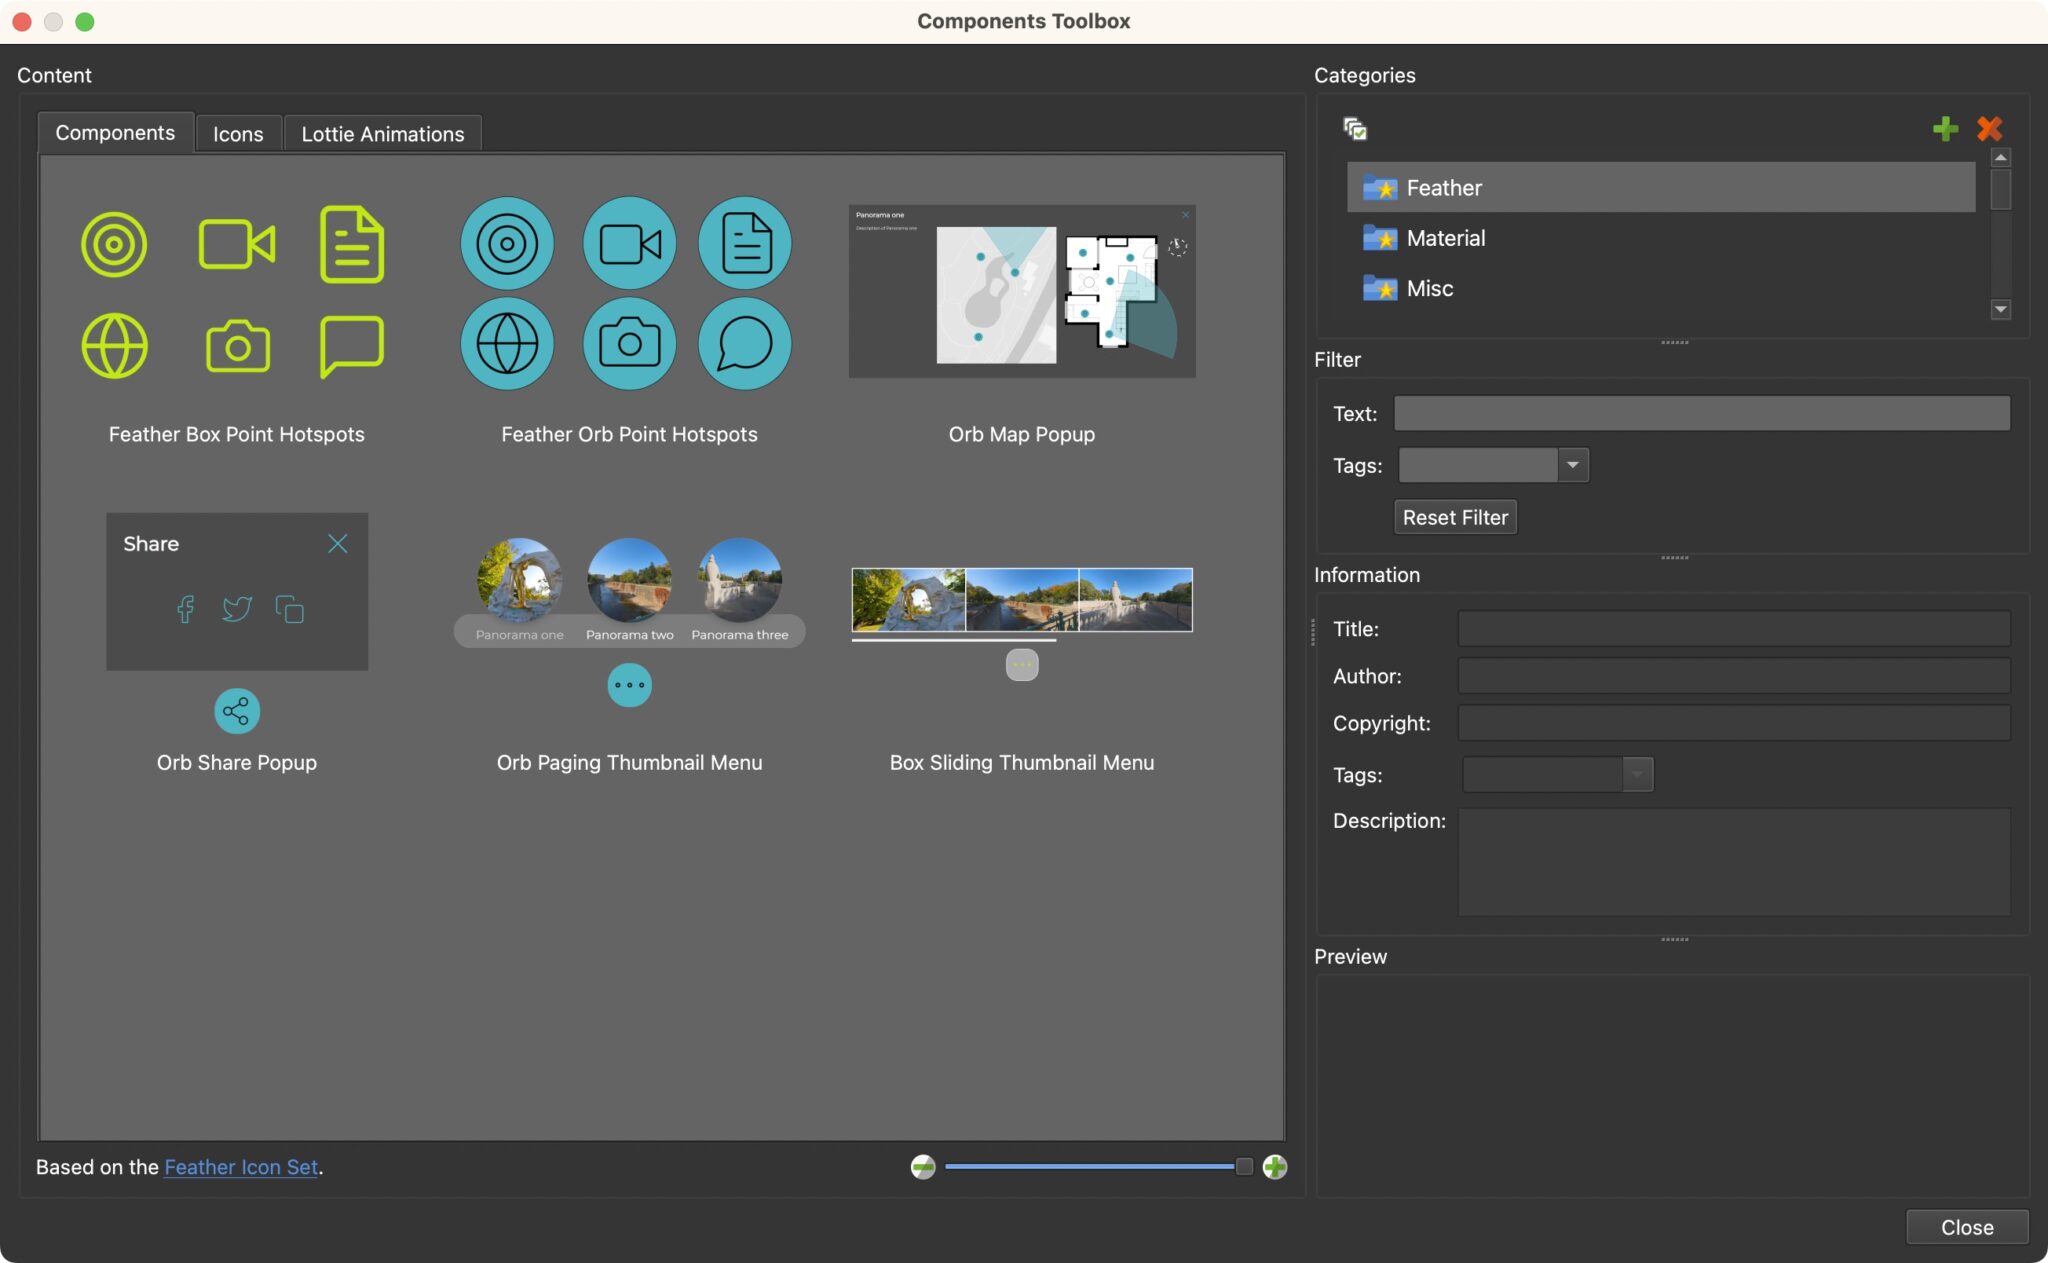Open the Feather Icon Set link
2048x1263 pixels.
tap(241, 1167)
